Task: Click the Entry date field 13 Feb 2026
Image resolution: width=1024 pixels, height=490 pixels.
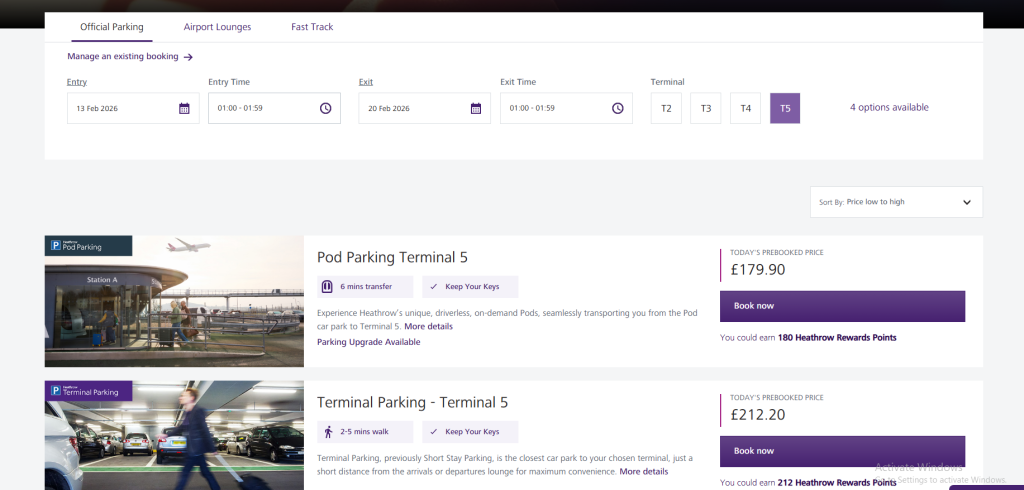Action: (133, 108)
